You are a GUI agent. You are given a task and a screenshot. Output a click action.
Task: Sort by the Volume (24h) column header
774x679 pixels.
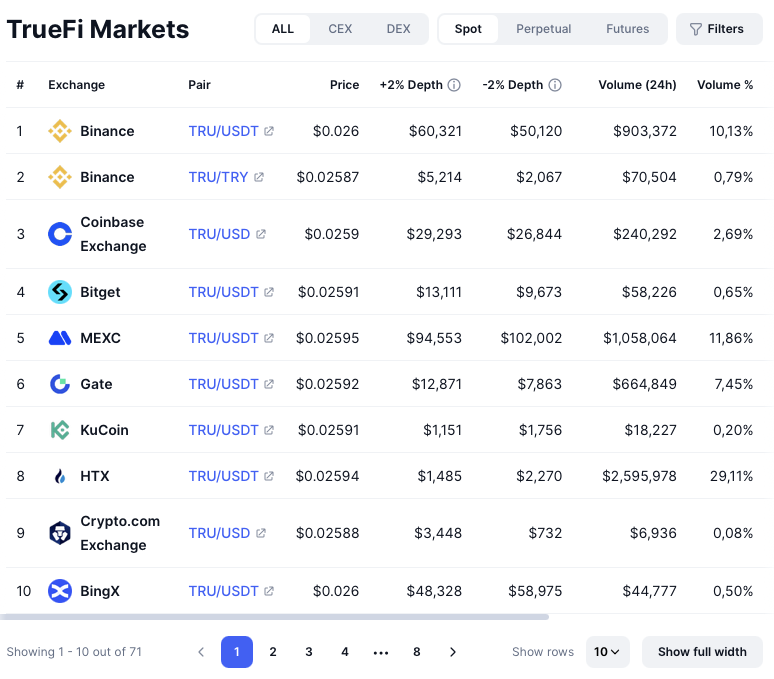[637, 85]
